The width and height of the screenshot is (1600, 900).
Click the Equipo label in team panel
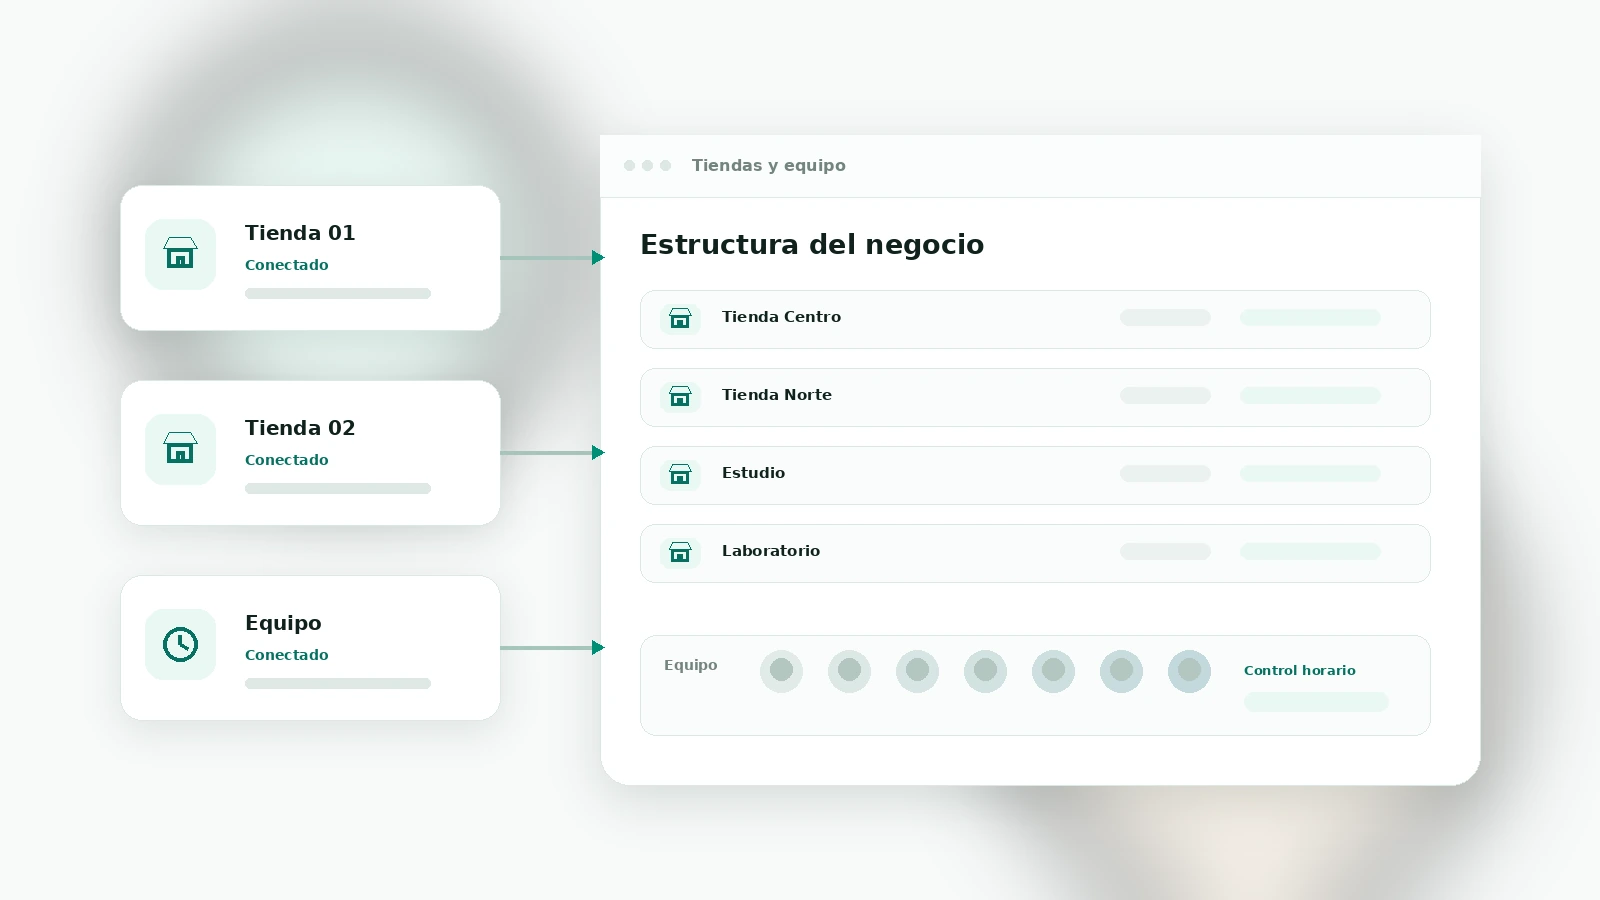(691, 665)
